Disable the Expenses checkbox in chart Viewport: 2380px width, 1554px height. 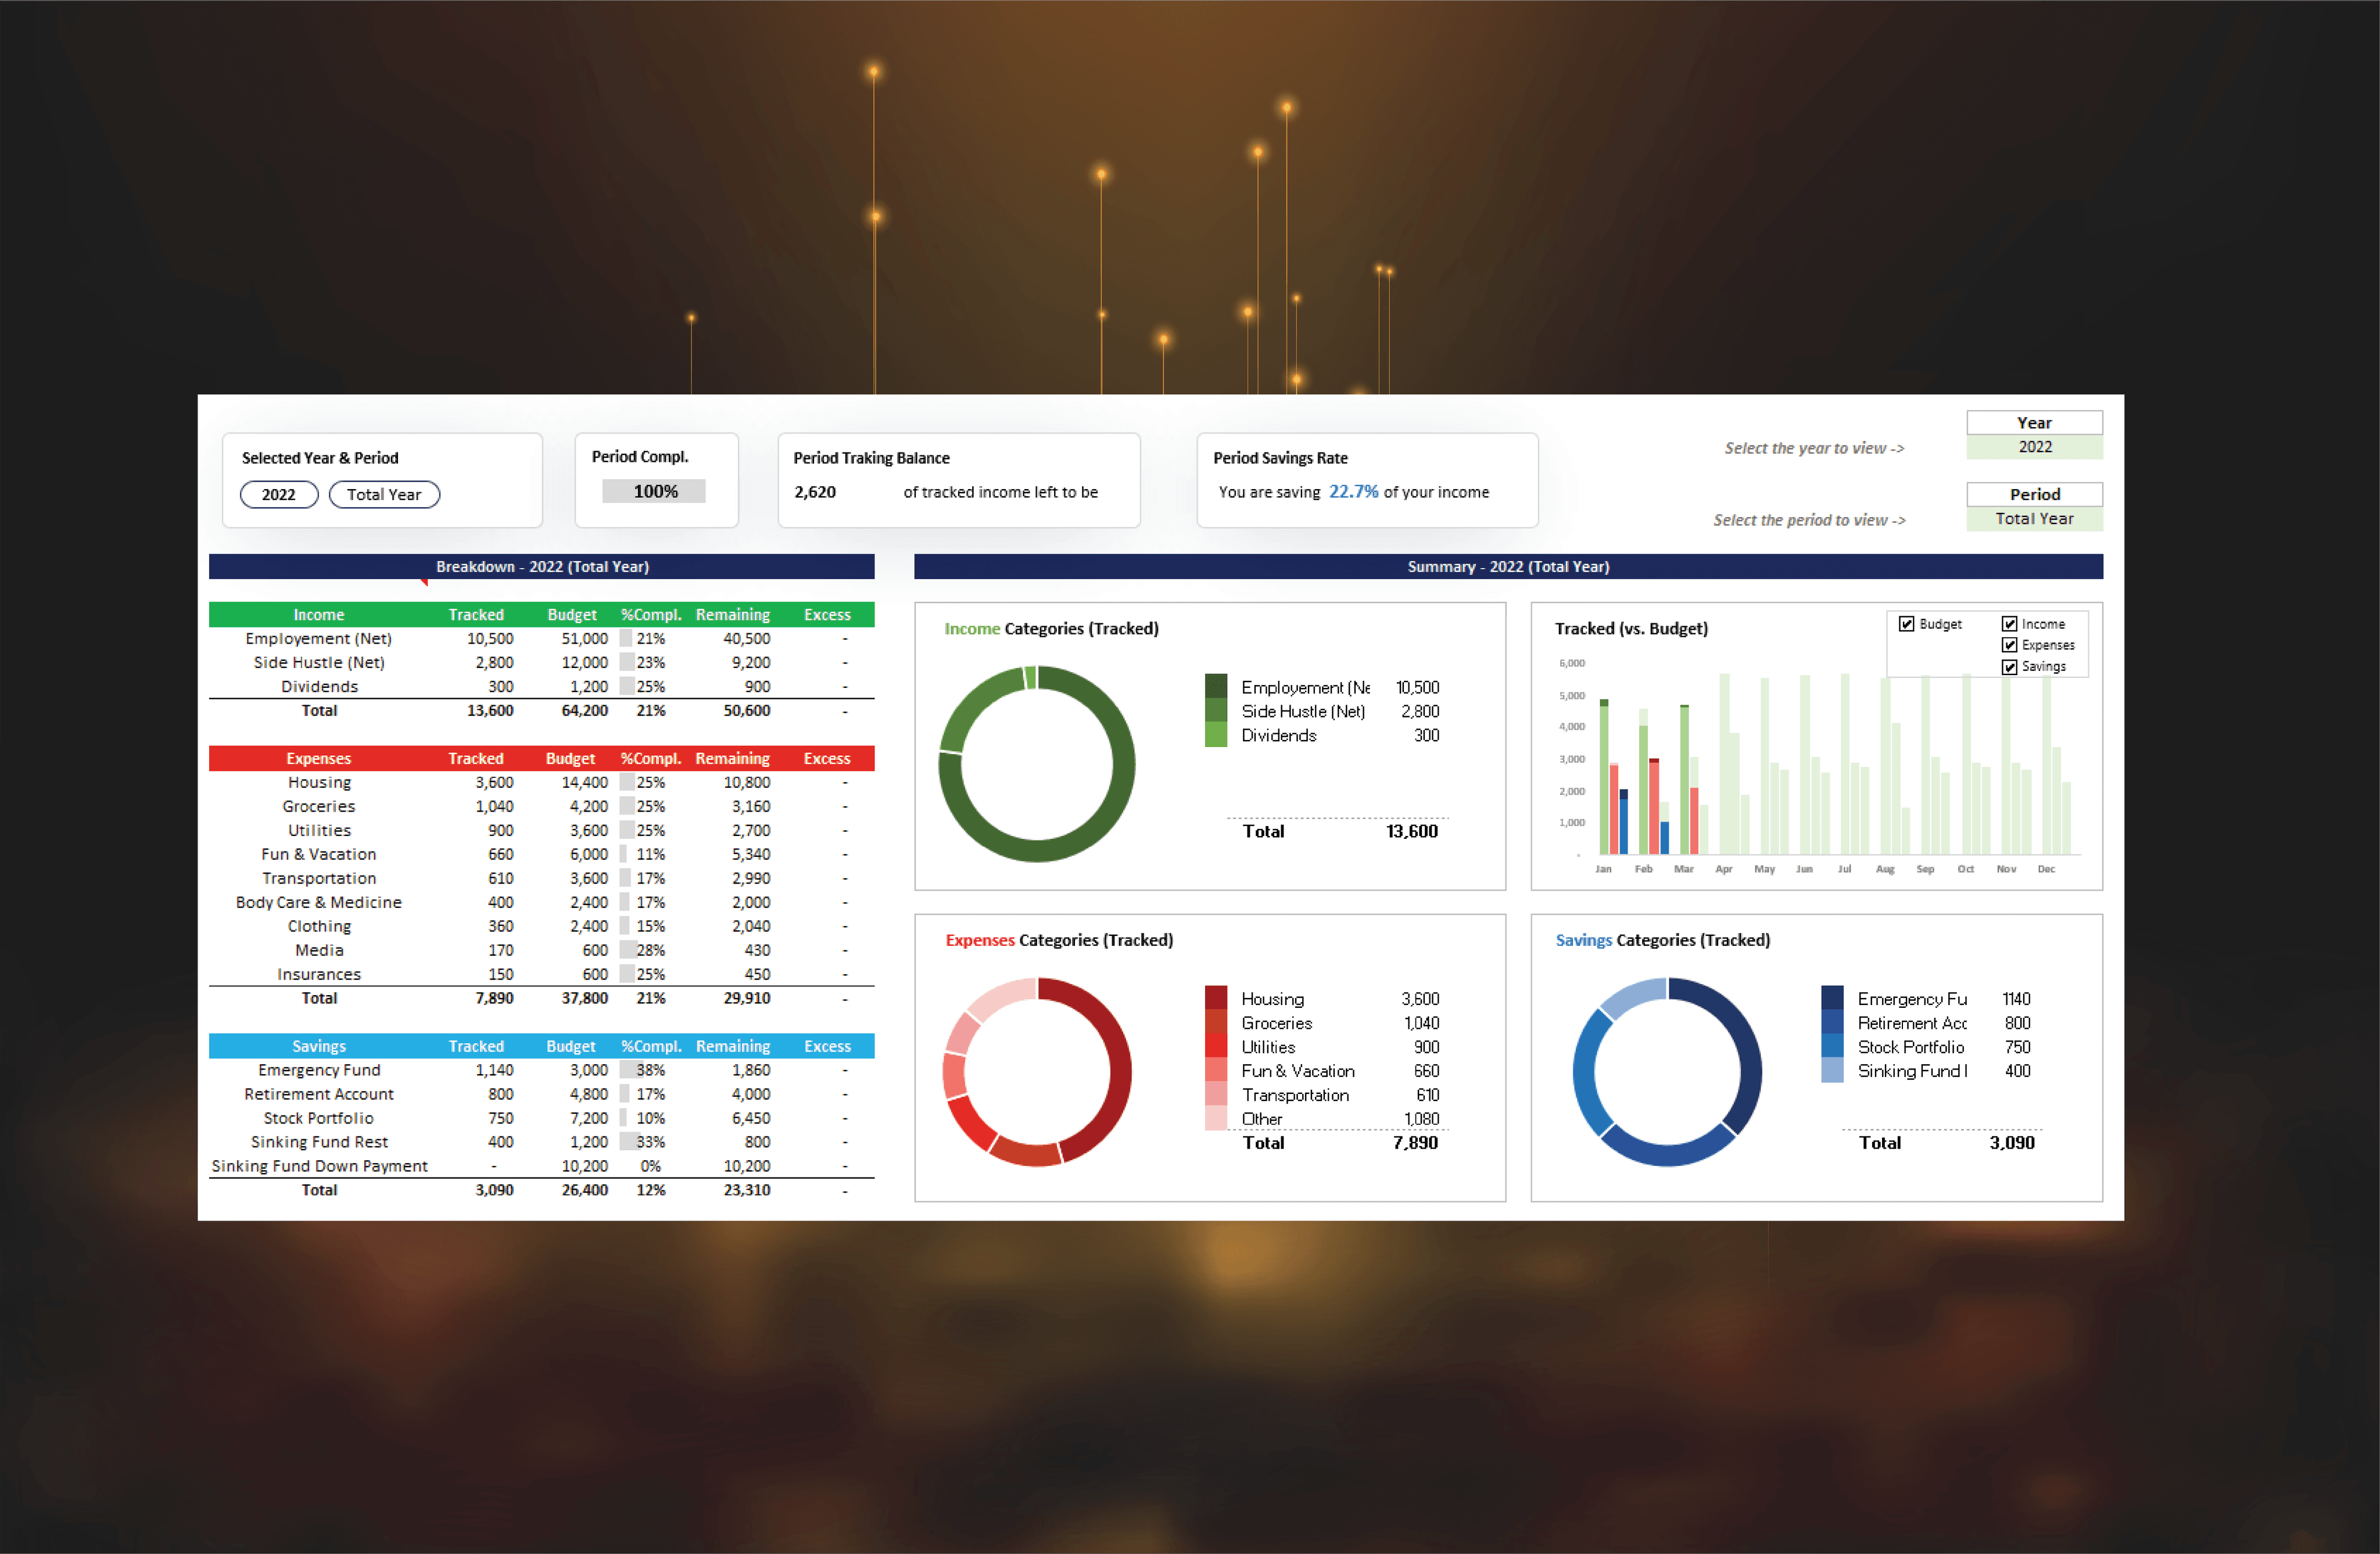[x=2009, y=645]
